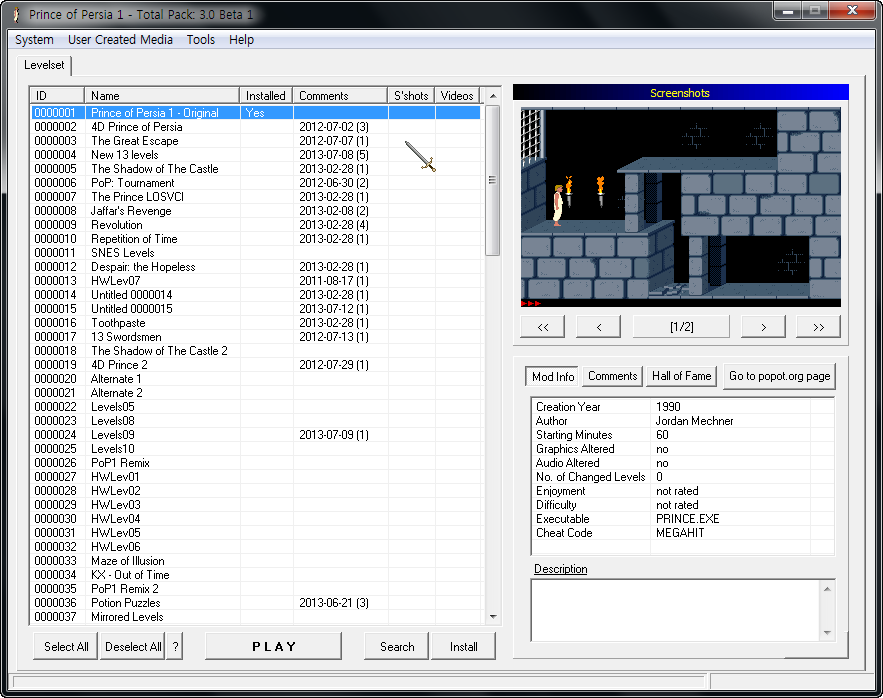Sort list by the S'shots column header
This screenshot has height=698, width=883.
[x=411, y=96]
